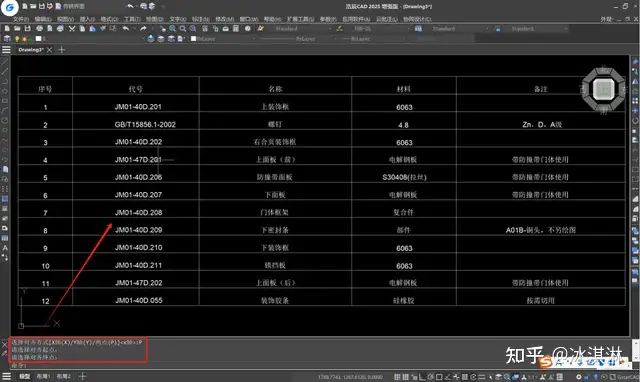
Task: Click the Open file icon in main toolbar
Action: coord(17,29)
